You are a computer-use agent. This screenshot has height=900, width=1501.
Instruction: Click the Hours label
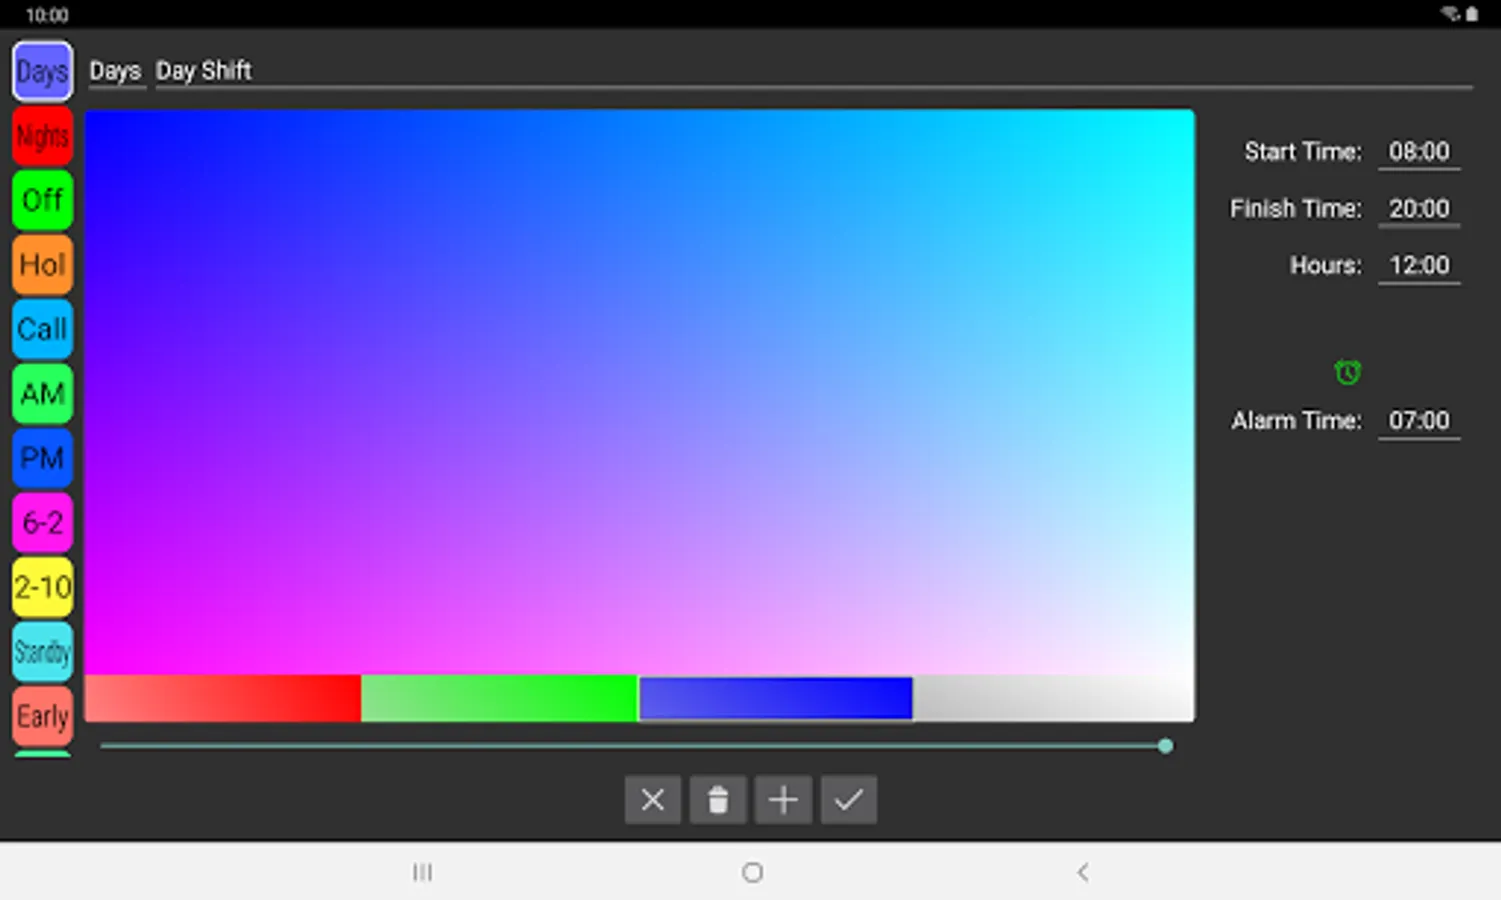point(1326,266)
